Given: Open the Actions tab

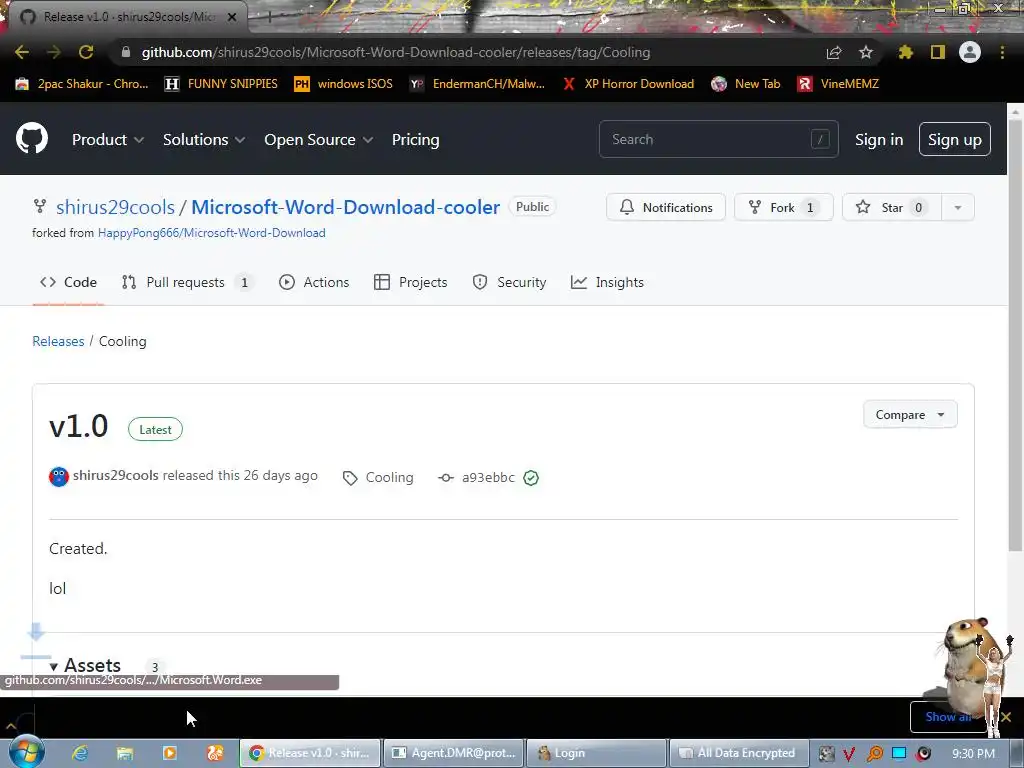Looking at the screenshot, I should click(x=314, y=282).
